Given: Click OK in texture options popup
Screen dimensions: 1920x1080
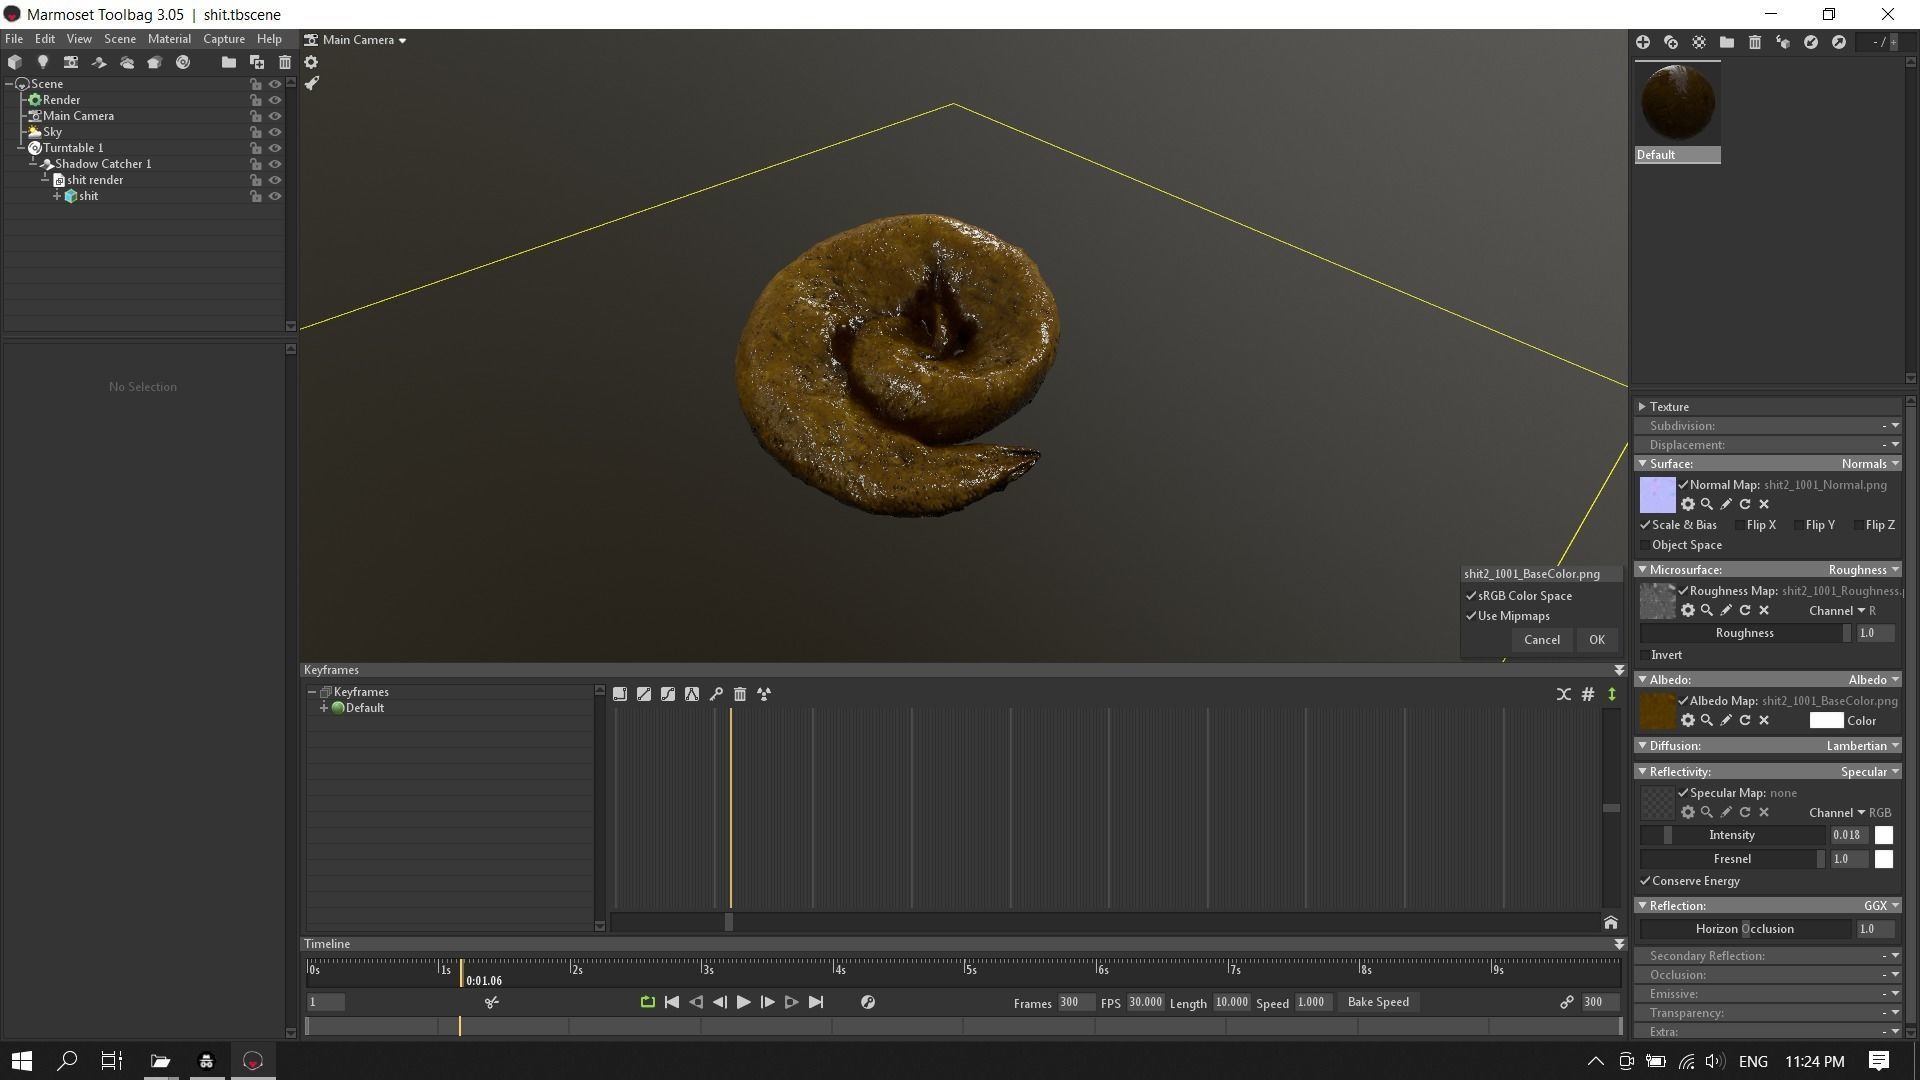Looking at the screenshot, I should (1596, 640).
